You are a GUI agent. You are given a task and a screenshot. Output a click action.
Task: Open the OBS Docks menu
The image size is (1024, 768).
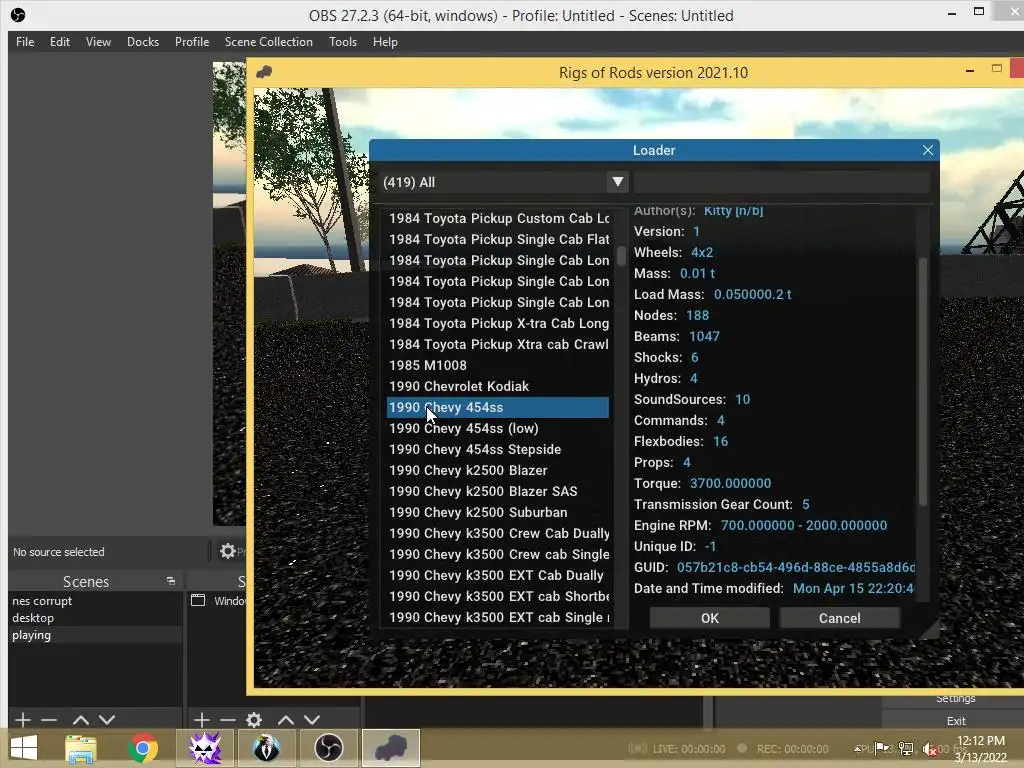point(142,42)
